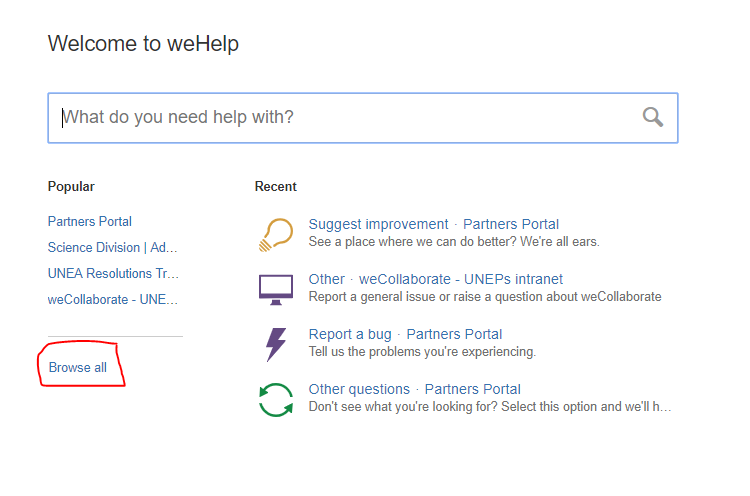This screenshot has width=750, height=496.
Task: Click the green circular arrows icon
Action: (x=276, y=400)
